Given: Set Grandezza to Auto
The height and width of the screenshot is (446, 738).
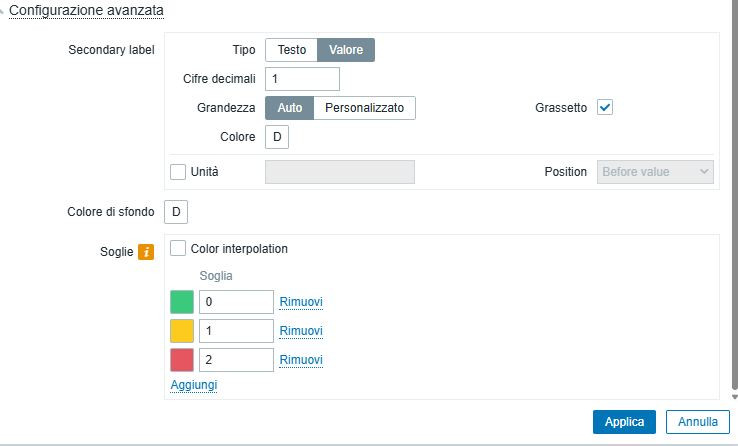Looking at the screenshot, I should (290, 108).
